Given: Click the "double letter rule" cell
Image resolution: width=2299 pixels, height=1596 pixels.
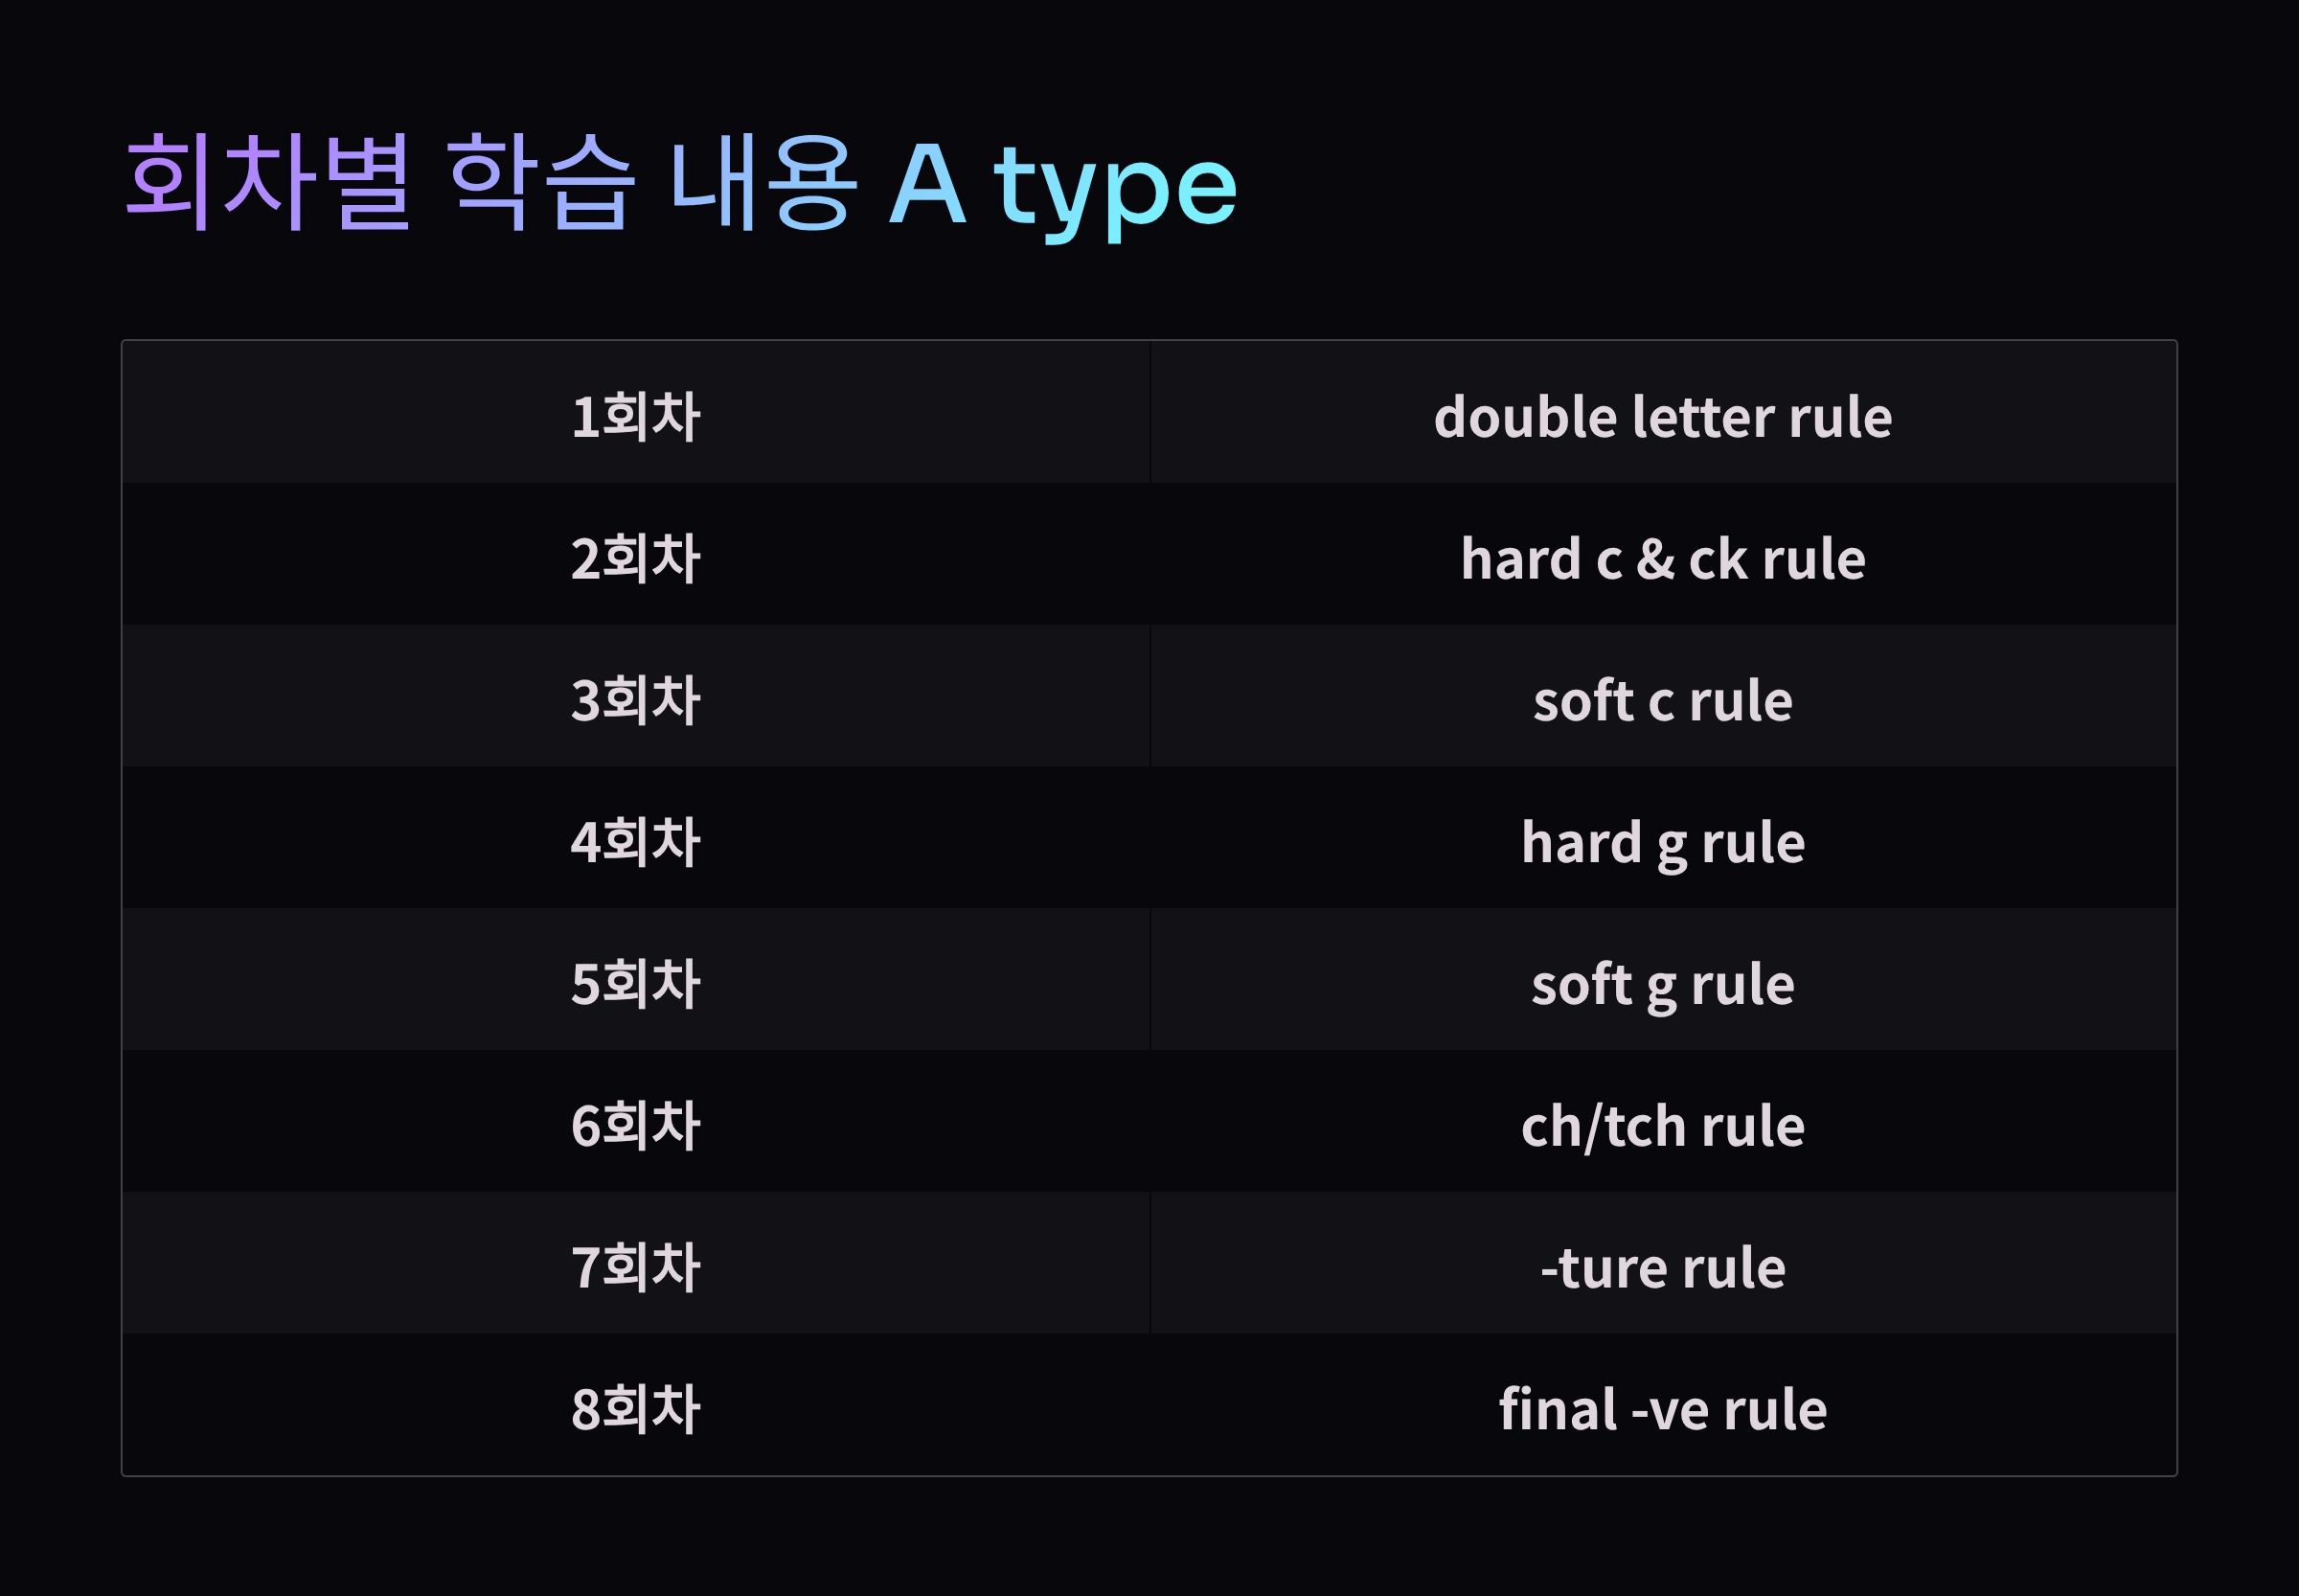Looking at the screenshot, I should coord(1662,416).
